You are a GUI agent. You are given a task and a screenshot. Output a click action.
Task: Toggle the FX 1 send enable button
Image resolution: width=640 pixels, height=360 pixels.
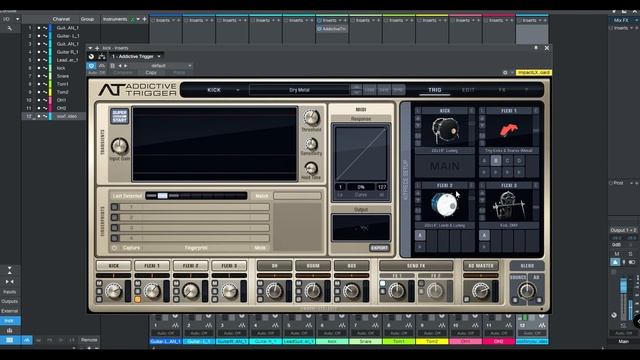coord(382,283)
